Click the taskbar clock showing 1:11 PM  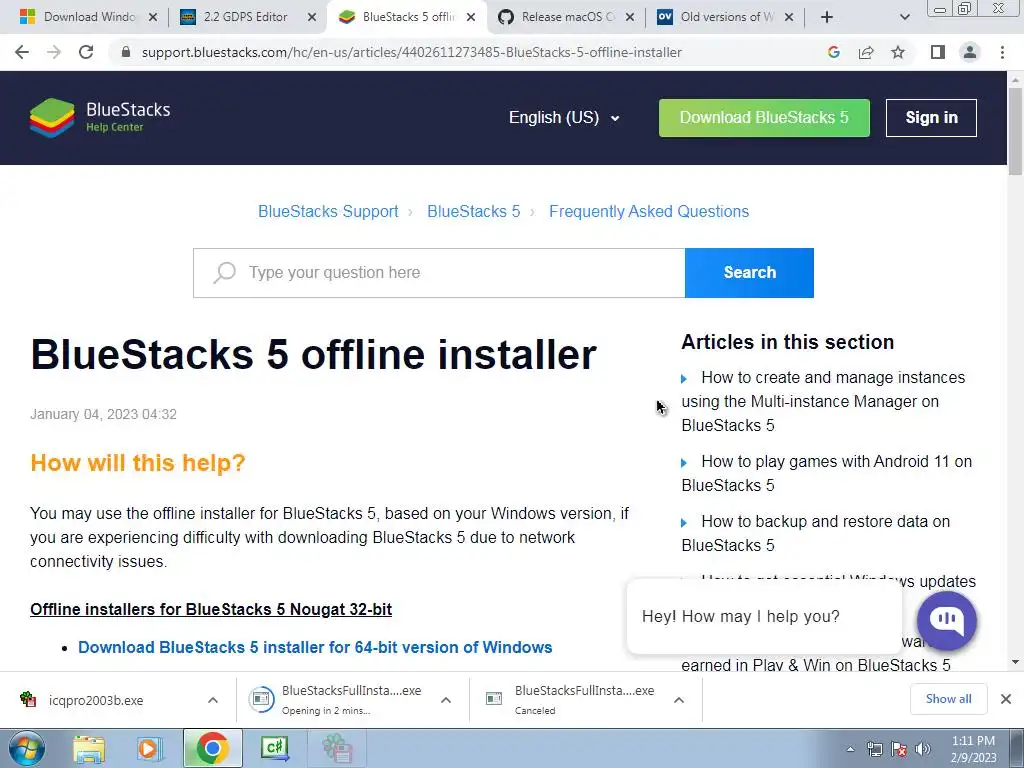coord(973,749)
